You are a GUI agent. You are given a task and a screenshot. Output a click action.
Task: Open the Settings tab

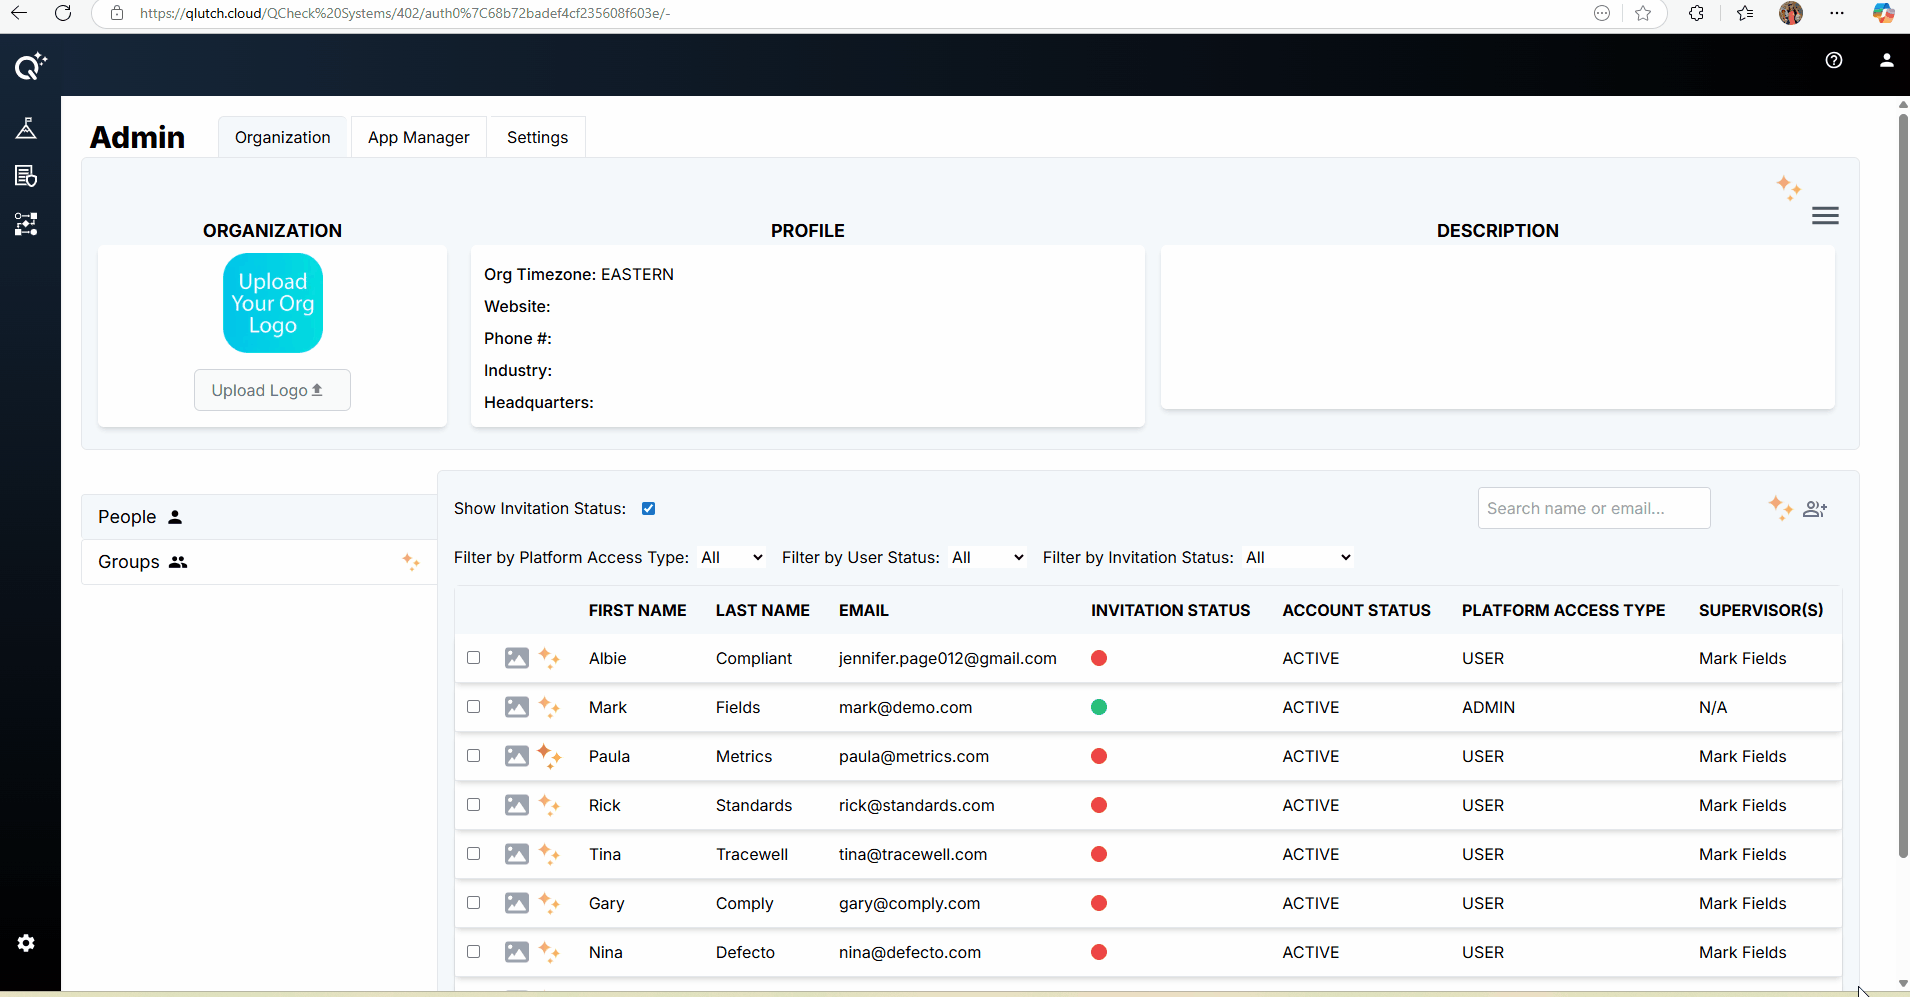[537, 138]
